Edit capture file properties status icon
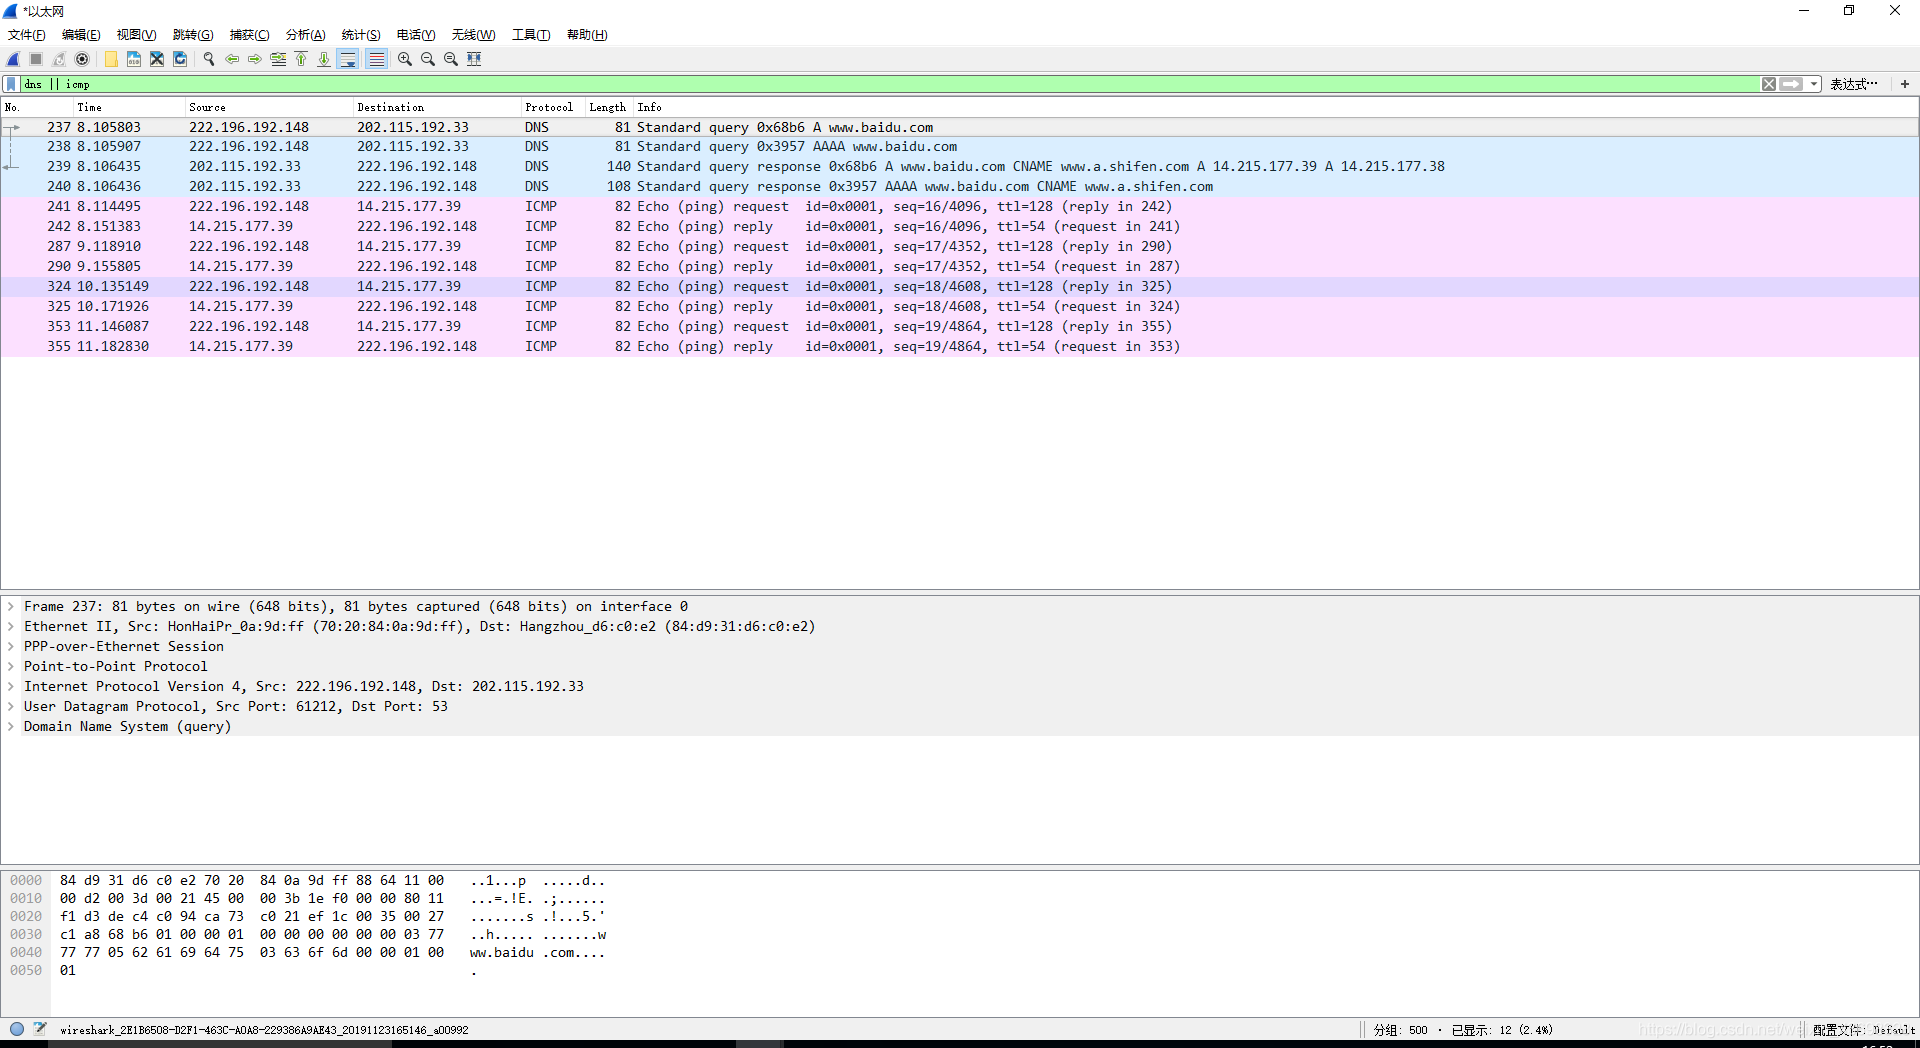The width and height of the screenshot is (1920, 1048). coord(40,1029)
